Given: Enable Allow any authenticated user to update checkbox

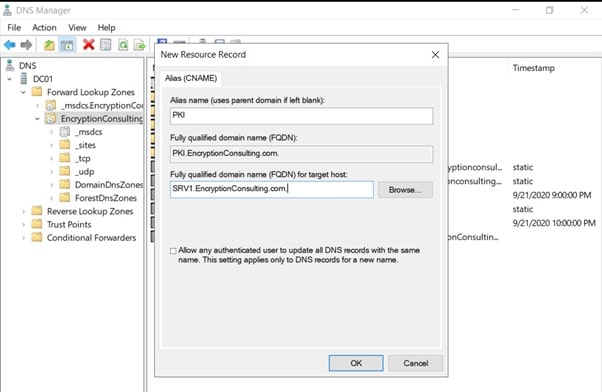Looking at the screenshot, I should 173,251.
